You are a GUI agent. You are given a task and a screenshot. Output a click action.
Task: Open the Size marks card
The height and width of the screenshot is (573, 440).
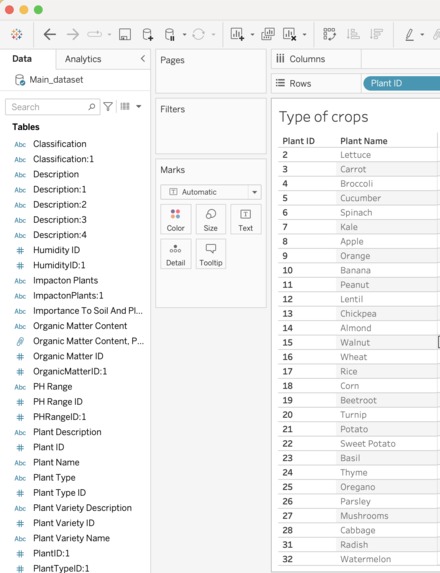point(210,220)
